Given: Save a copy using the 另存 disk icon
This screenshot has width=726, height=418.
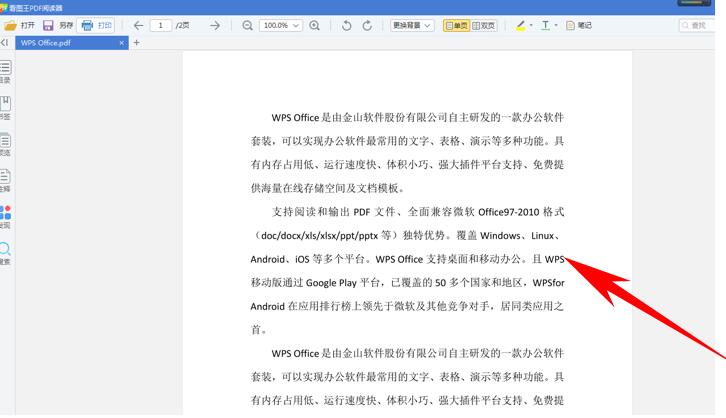Looking at the screenshot, I should point(57,25).
